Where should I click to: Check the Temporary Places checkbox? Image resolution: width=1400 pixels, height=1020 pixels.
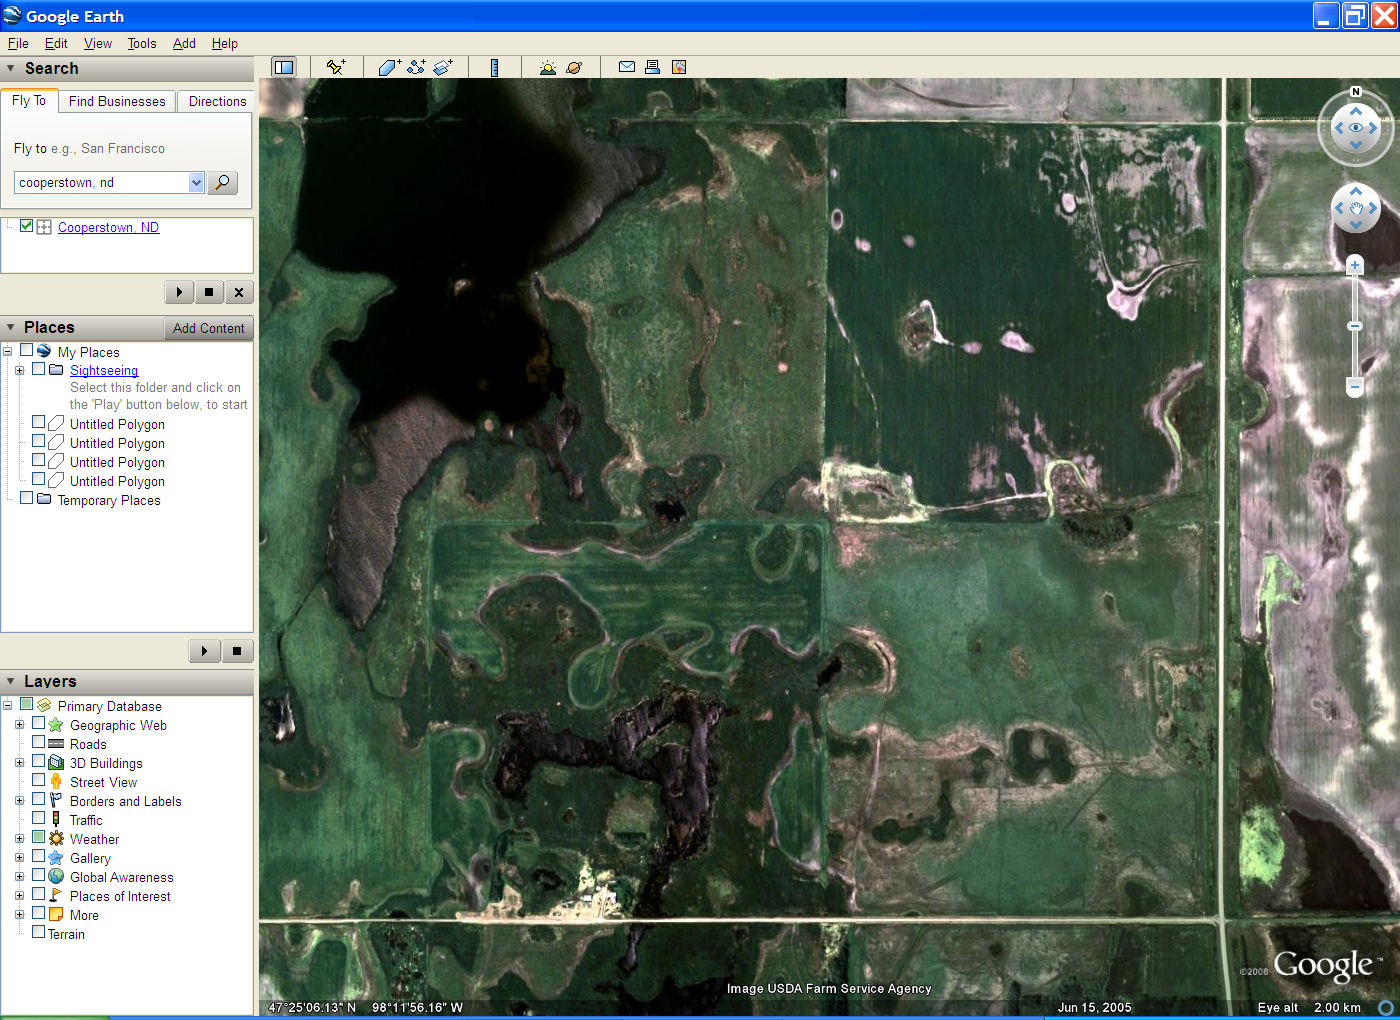pos(26,498)
